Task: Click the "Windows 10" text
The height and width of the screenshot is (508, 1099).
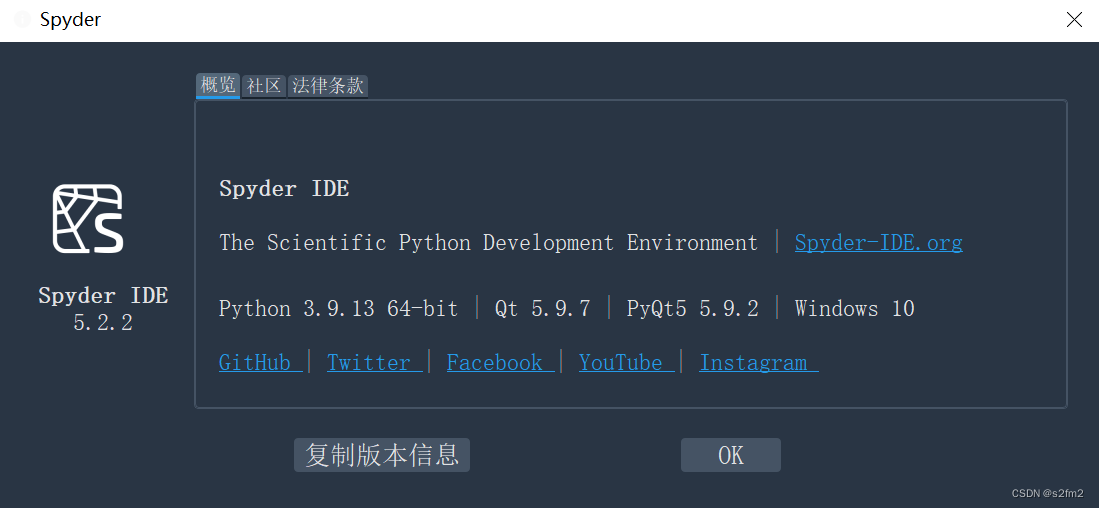Action: point(854,308)
